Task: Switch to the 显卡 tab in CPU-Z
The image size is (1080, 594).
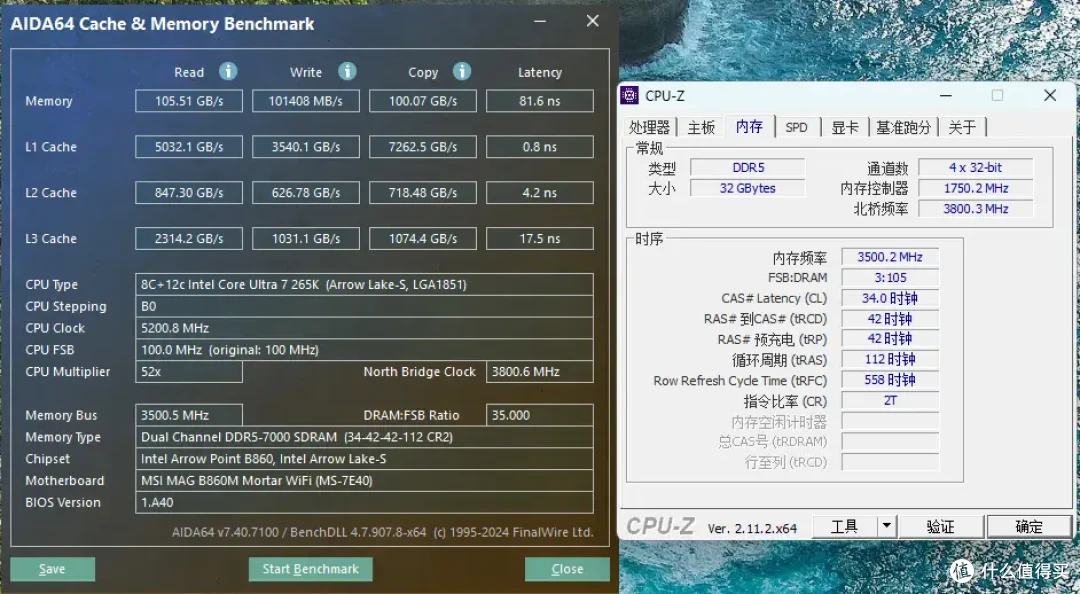Action: [845, 127]
